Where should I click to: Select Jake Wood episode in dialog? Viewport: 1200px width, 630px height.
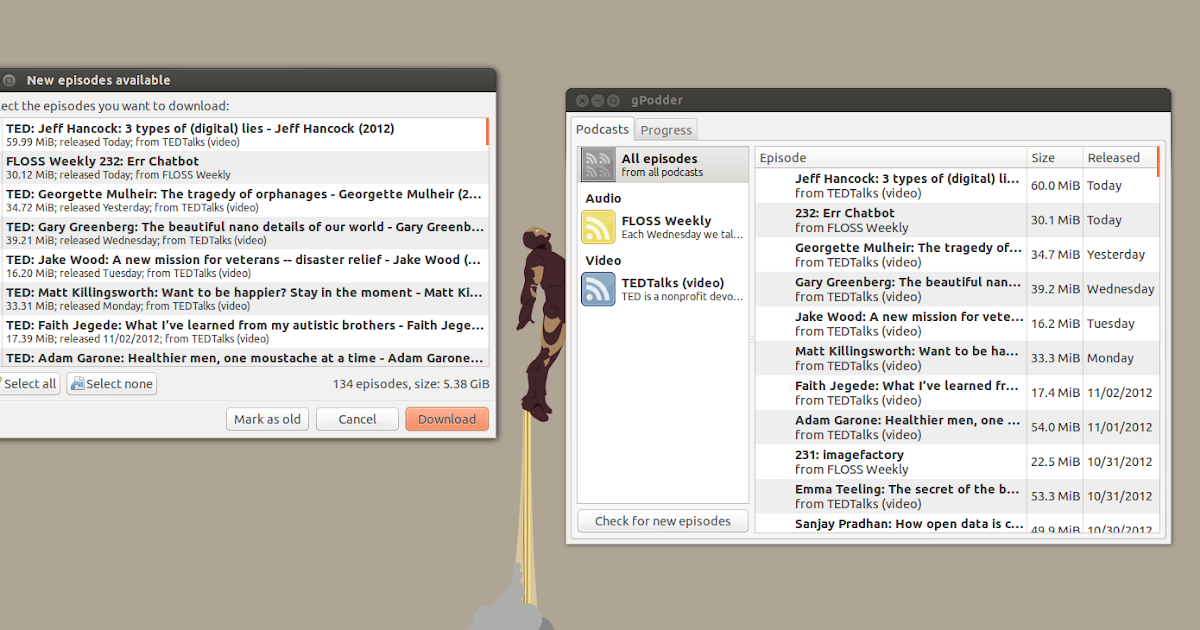point(242,266)
